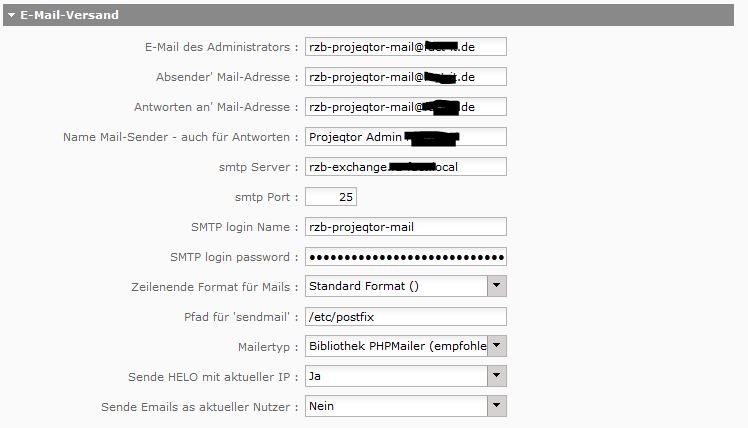Click the SMTP login password field
The height and width of the screenshot is (428, 748).
click(x=405, y=257)
